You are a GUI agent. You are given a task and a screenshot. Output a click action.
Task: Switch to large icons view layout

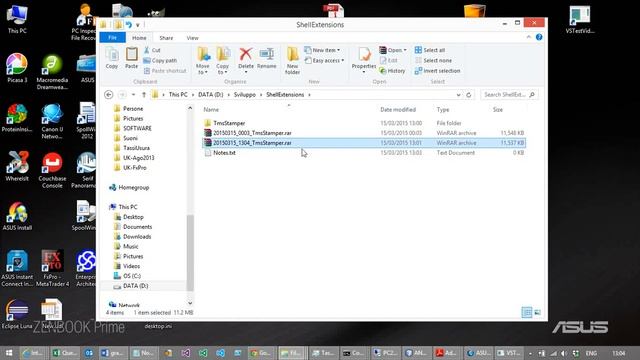[538, 312]
